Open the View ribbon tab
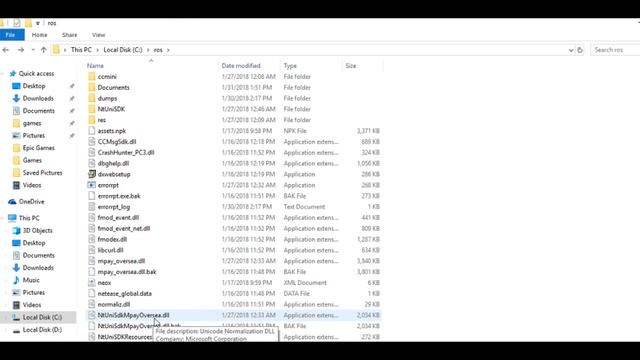The width and height of the screenshot is (640, 360). [x=98, y=35]
